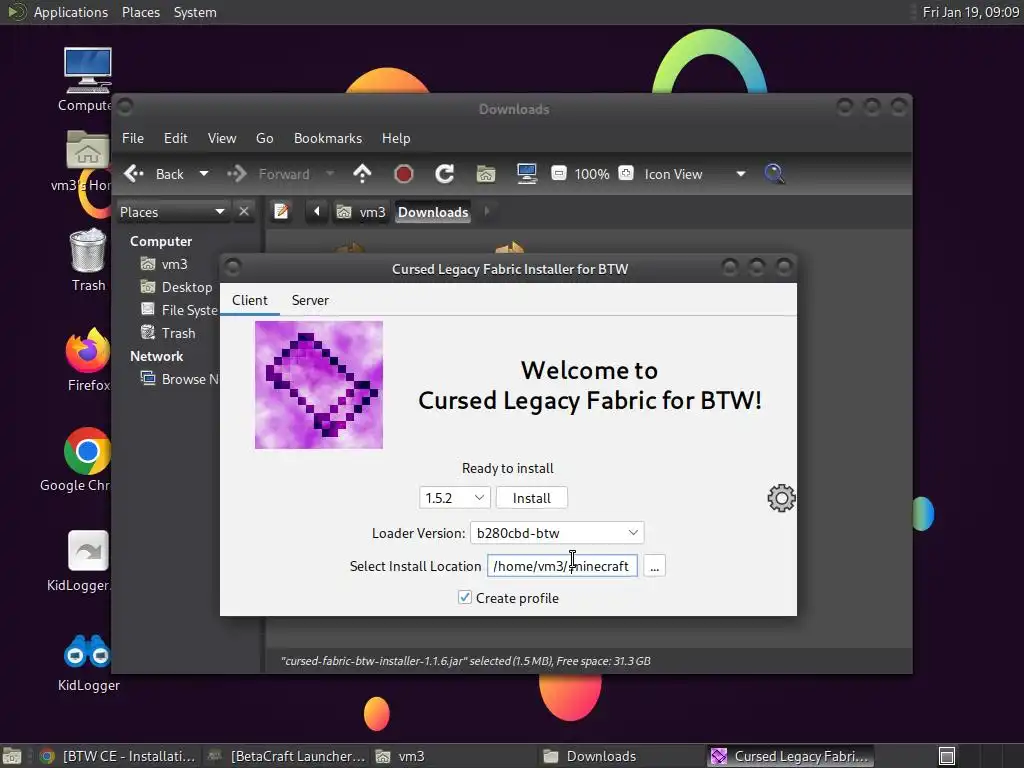Viewport: 1024px width, 768px height.
Task: Select Trash in Places sidebar
Action: (x=168, y=333)
